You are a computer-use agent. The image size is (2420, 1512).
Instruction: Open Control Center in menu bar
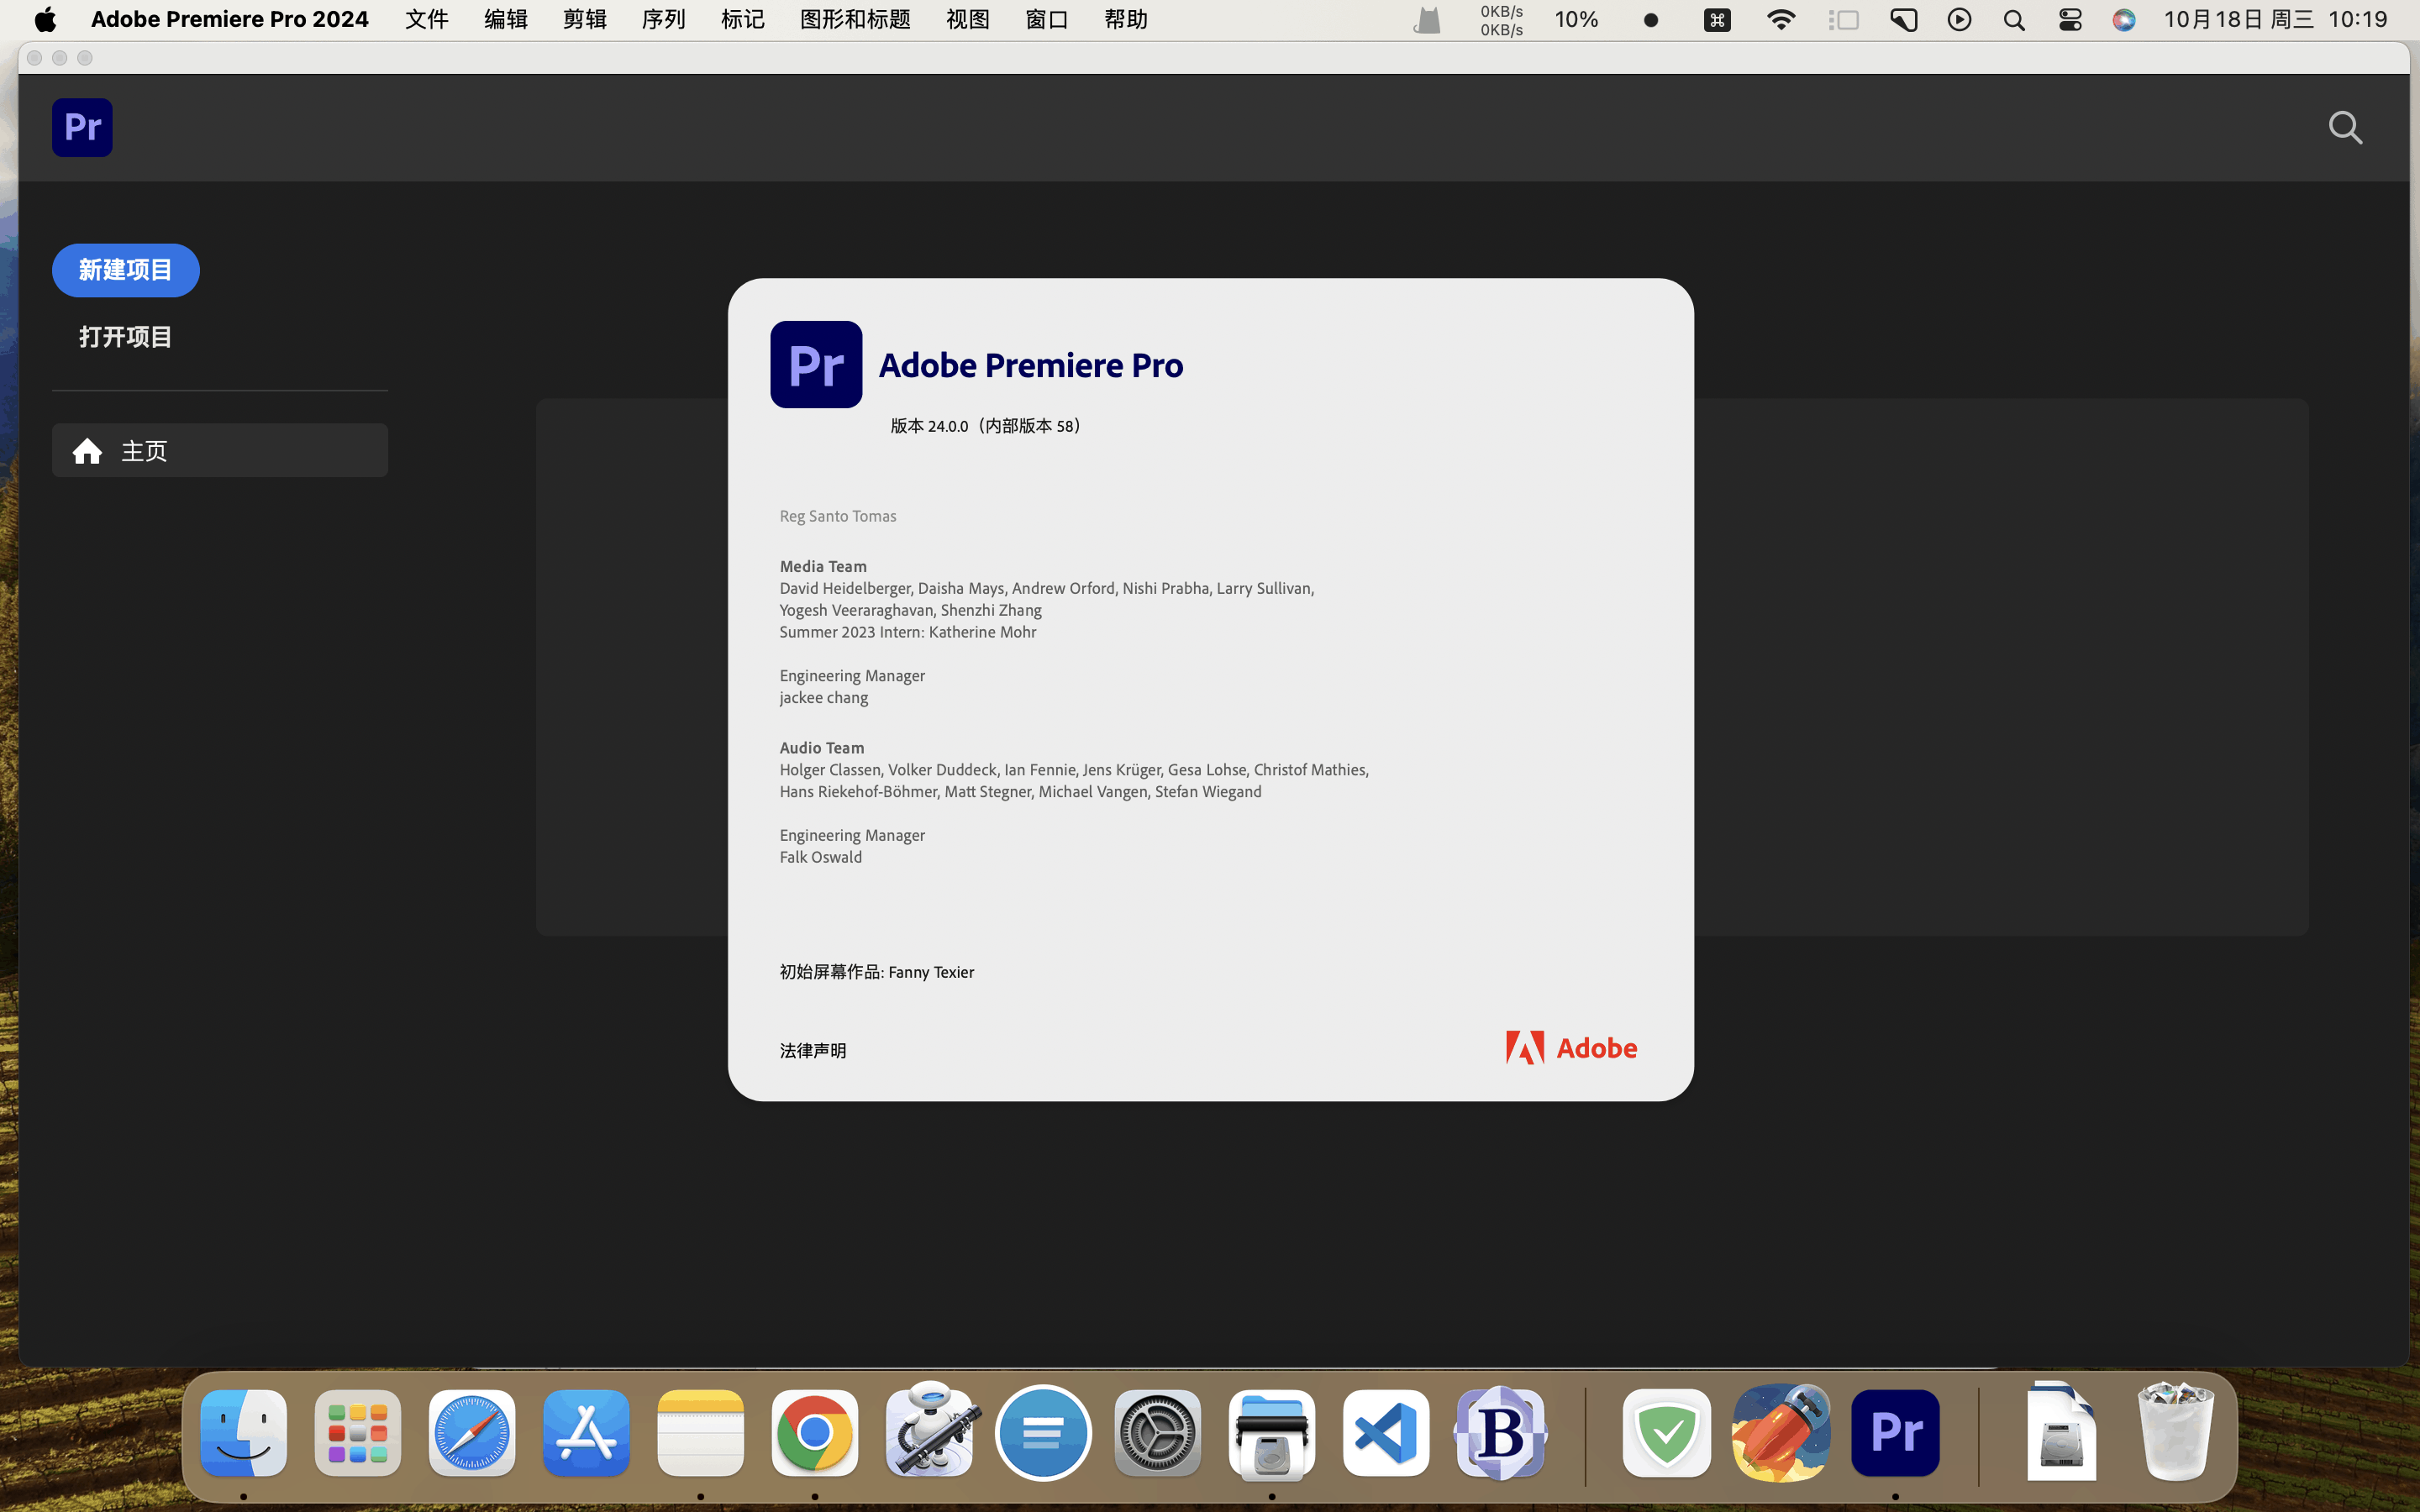(2070, 20)
